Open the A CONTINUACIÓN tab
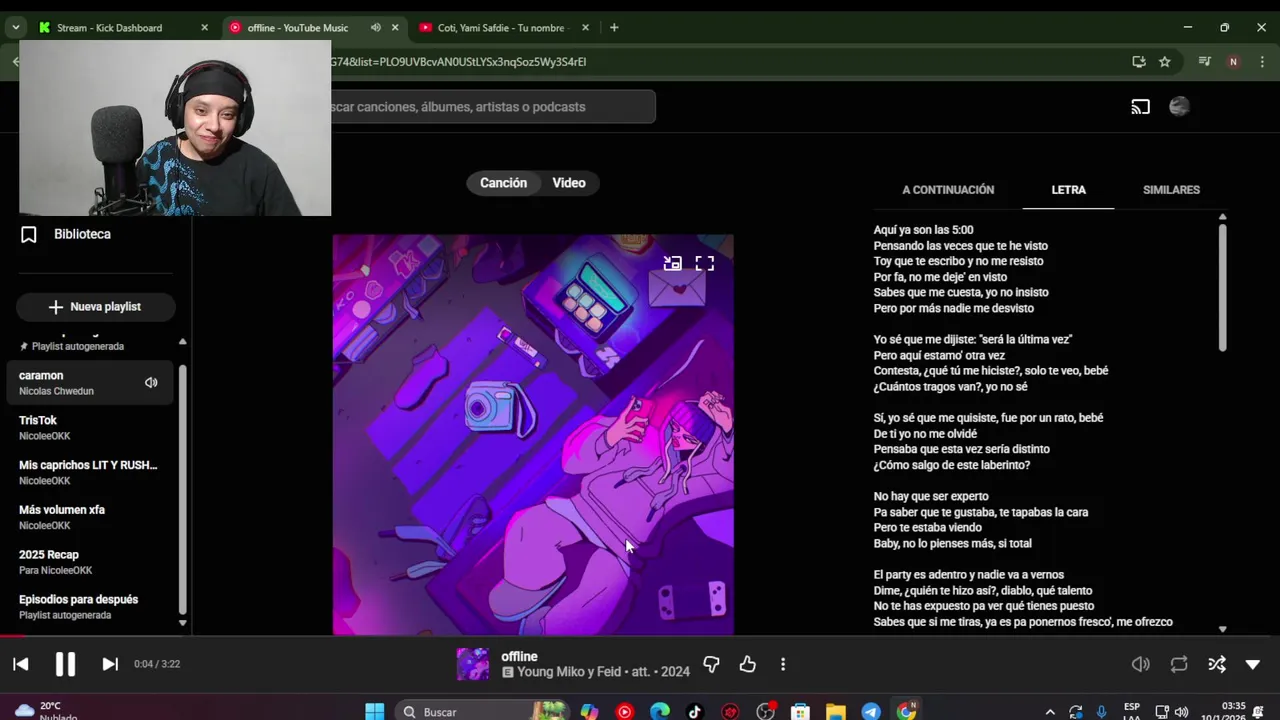The image size is (1280, 720). click(948, 190)
